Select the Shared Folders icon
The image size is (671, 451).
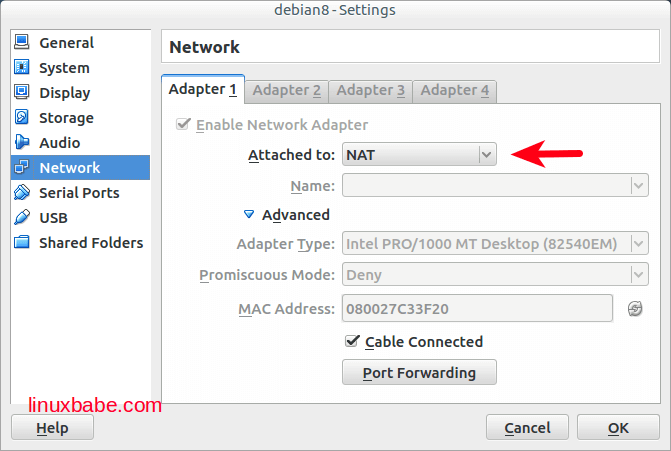coord(22,243)
